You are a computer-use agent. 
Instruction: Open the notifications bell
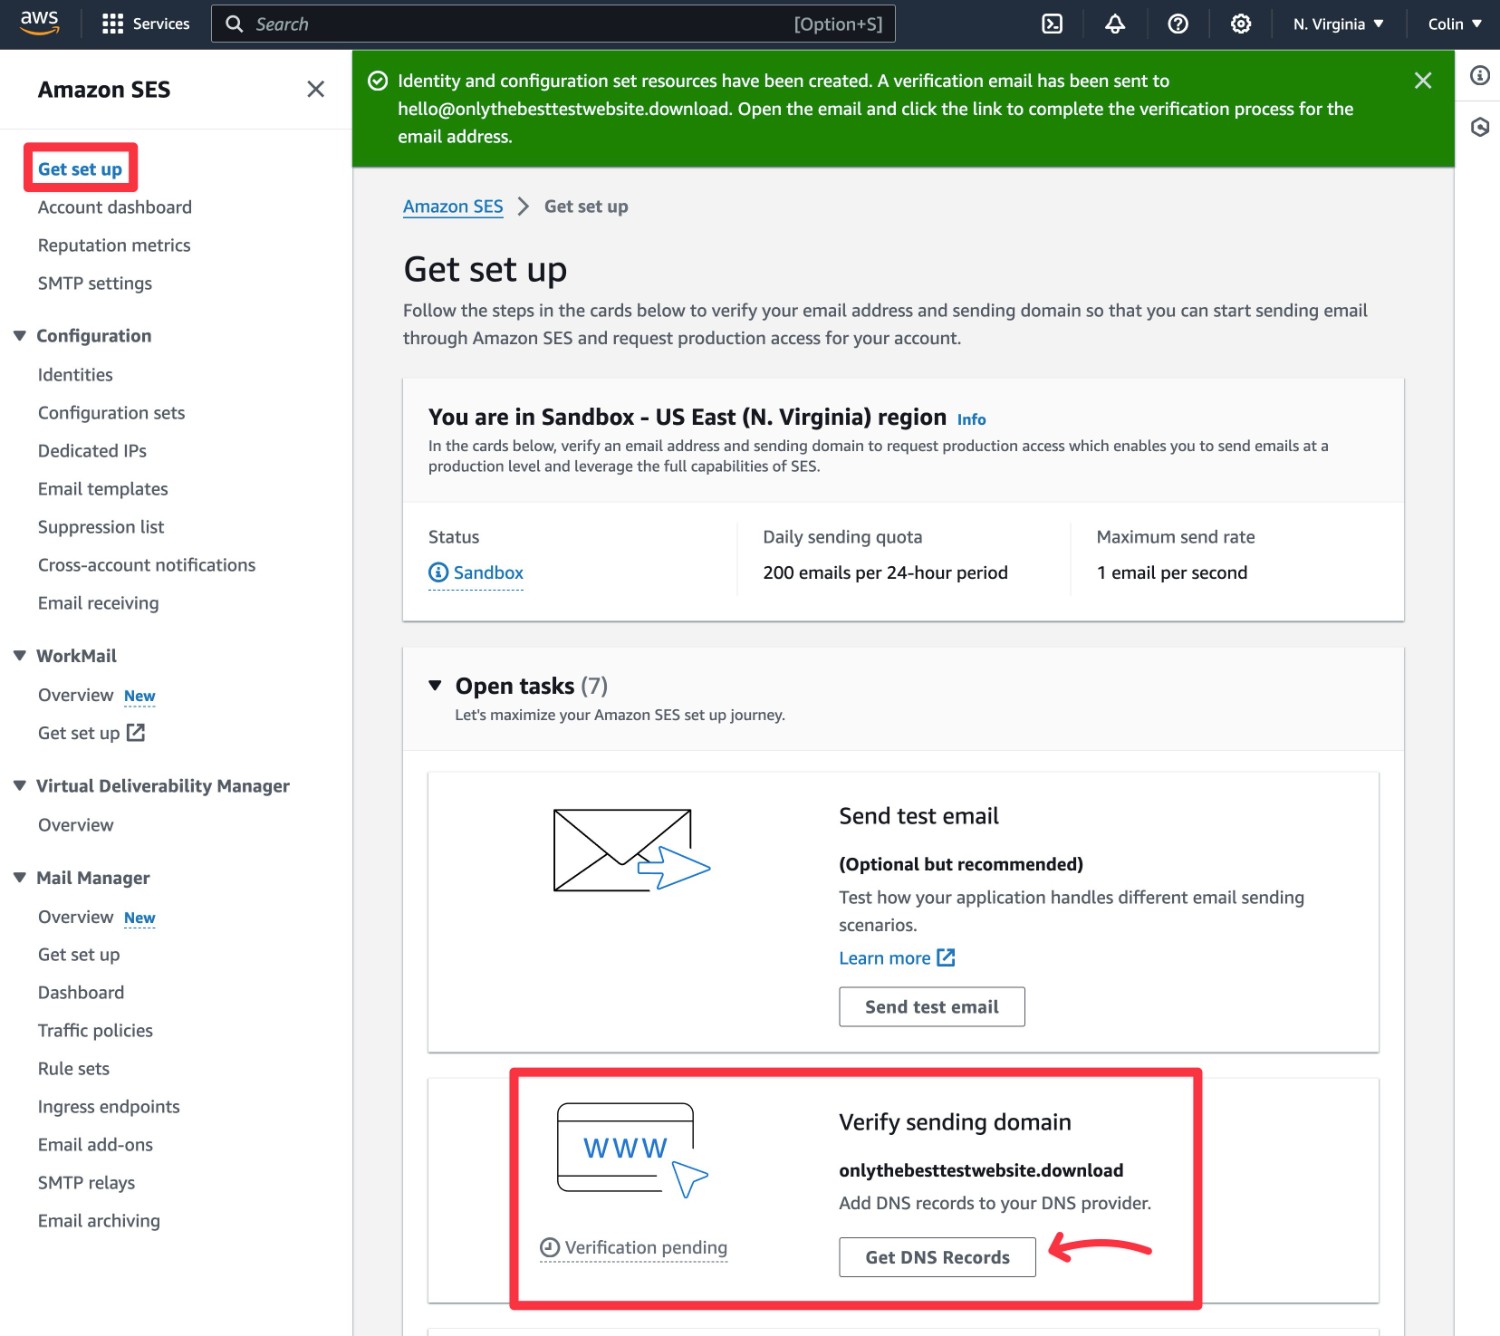pyautogui.click(x=1115, y=24)
